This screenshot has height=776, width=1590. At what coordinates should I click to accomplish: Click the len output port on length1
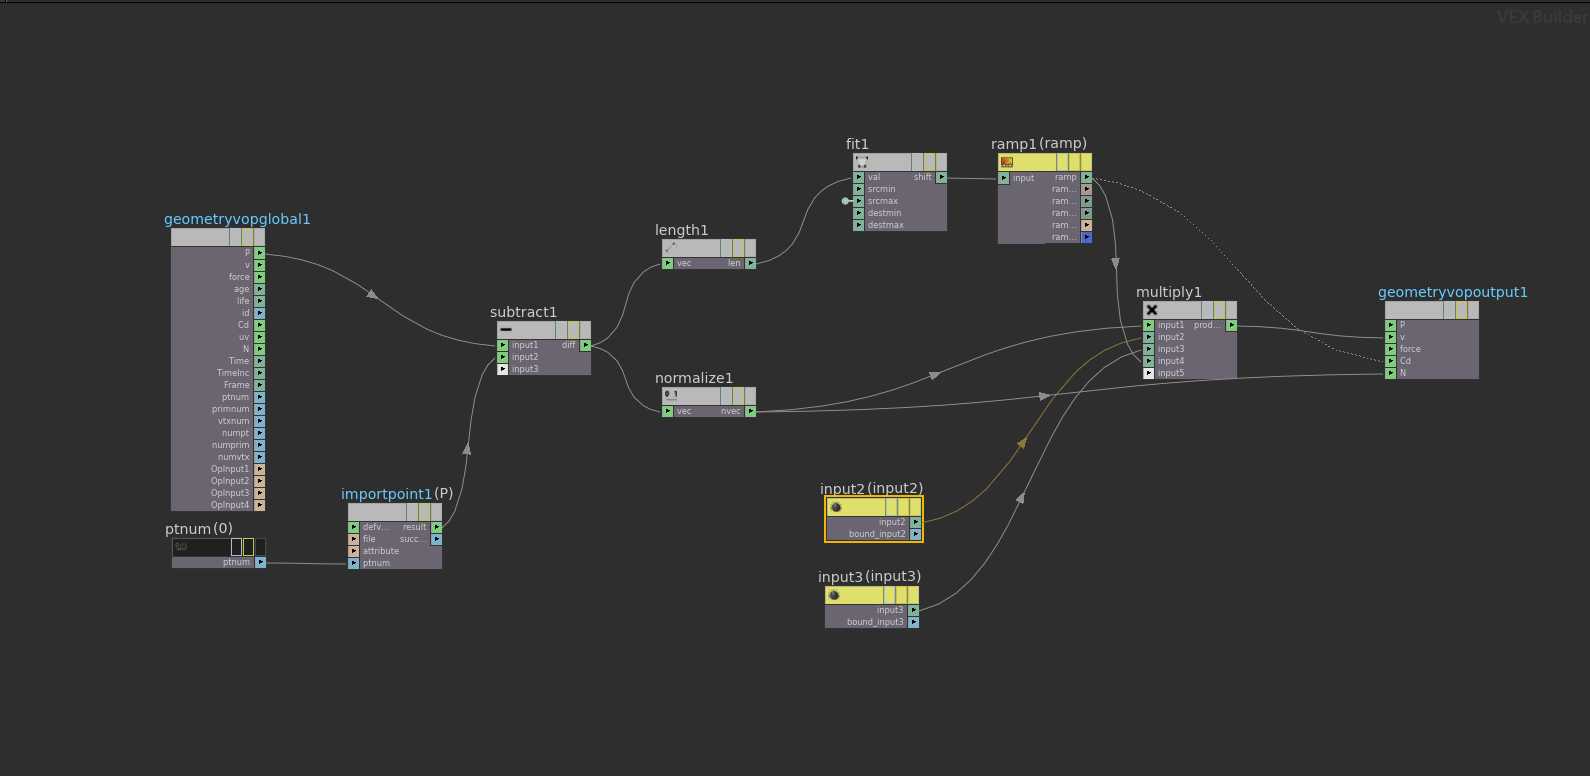(x=750, y=263)
